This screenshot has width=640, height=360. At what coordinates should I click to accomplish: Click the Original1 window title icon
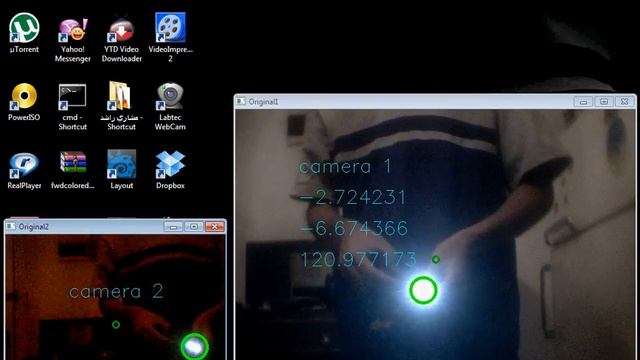[x=241, y=101]
